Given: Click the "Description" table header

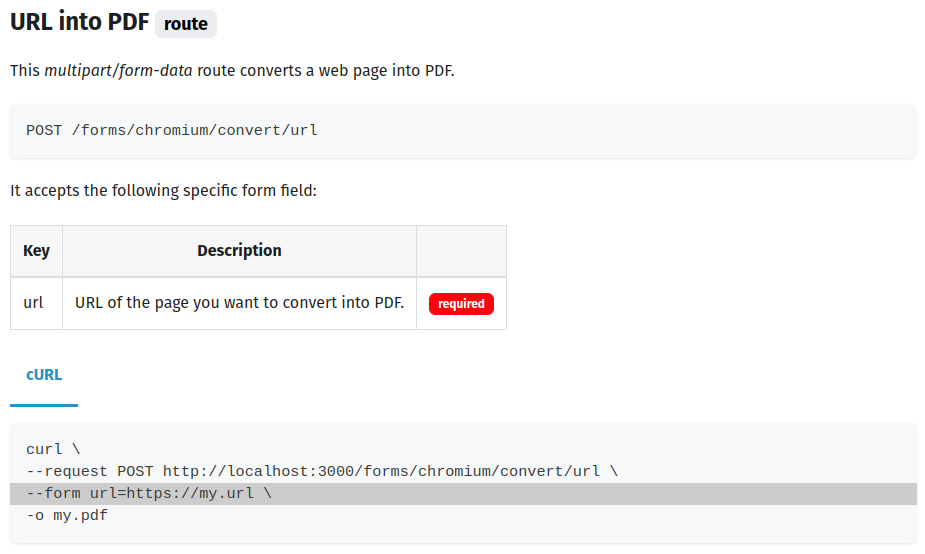Looking at the screenshot, I should [x=239, y=251].
